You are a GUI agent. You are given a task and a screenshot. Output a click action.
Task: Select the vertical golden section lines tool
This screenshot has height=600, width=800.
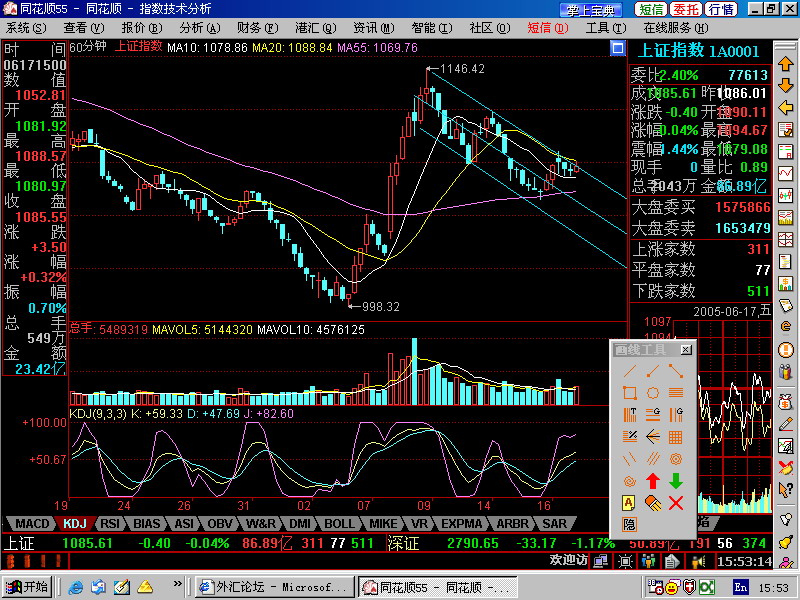pyautogui.click(x=676, y=415)
